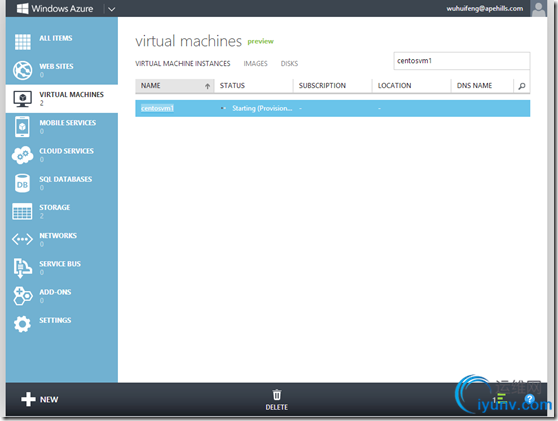Viewport: 558px width, 421px height.
Task: Open the centosvm1 virtual machine link
Action: (x=157, y=108)
